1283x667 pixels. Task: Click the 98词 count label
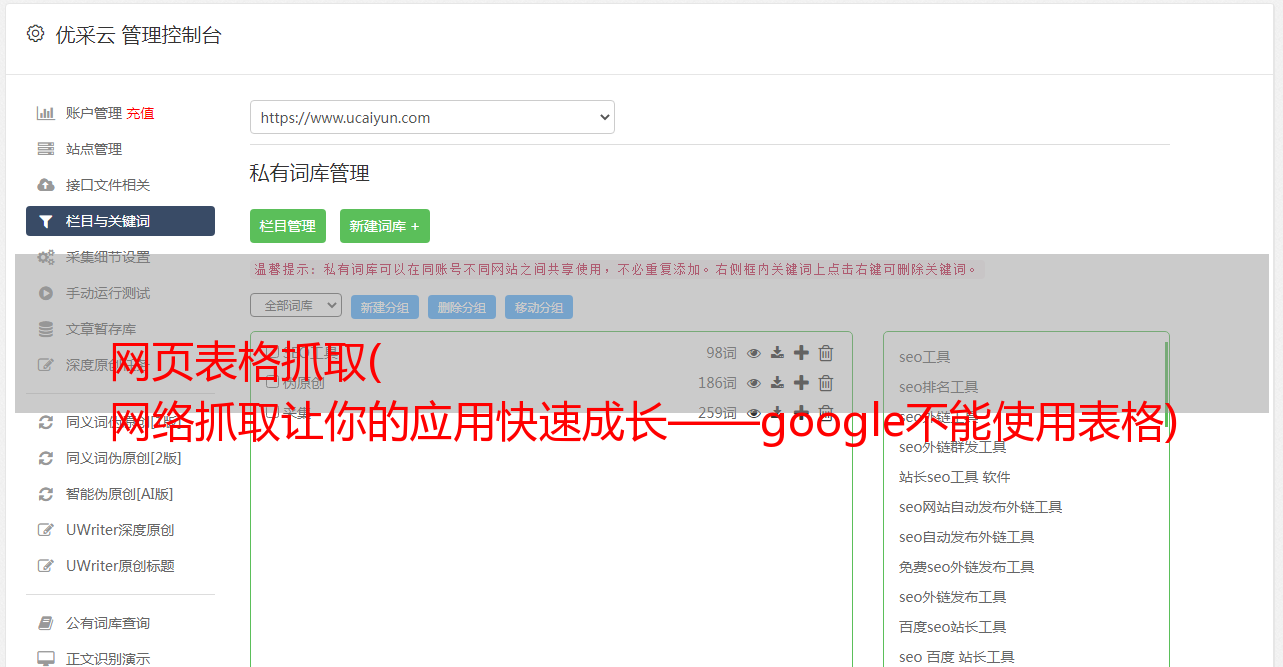click(x=721, y=353)
